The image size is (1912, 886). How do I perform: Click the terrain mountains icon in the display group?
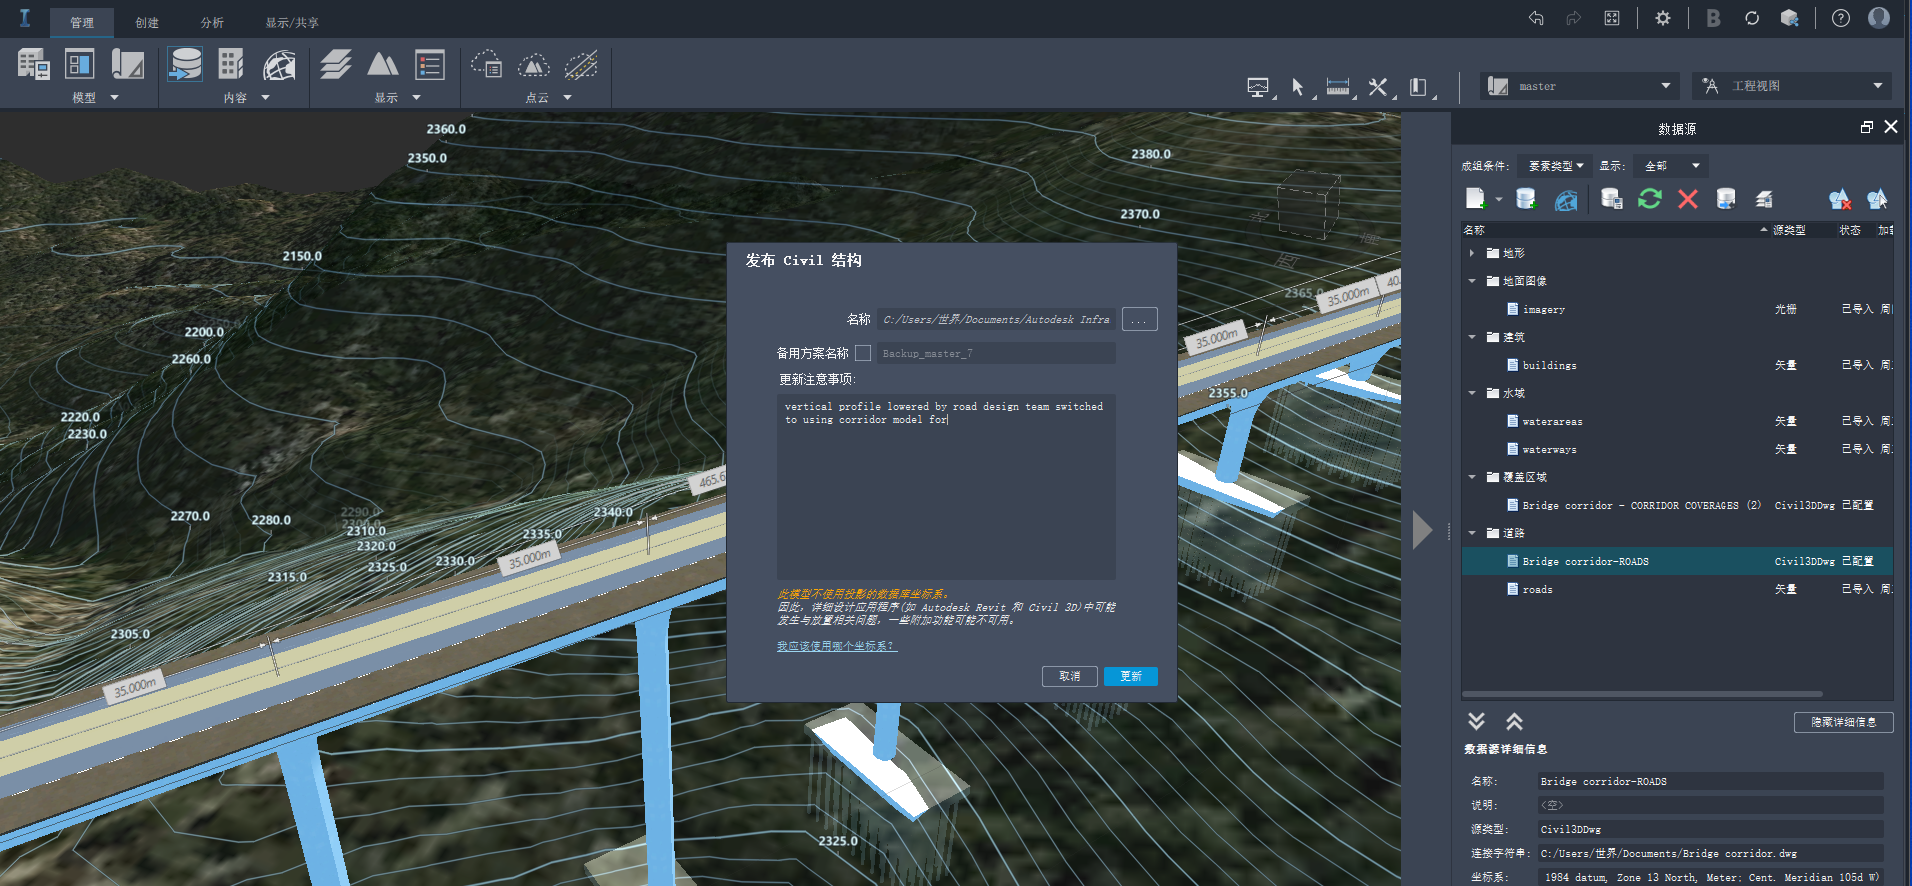pos(383,65)
